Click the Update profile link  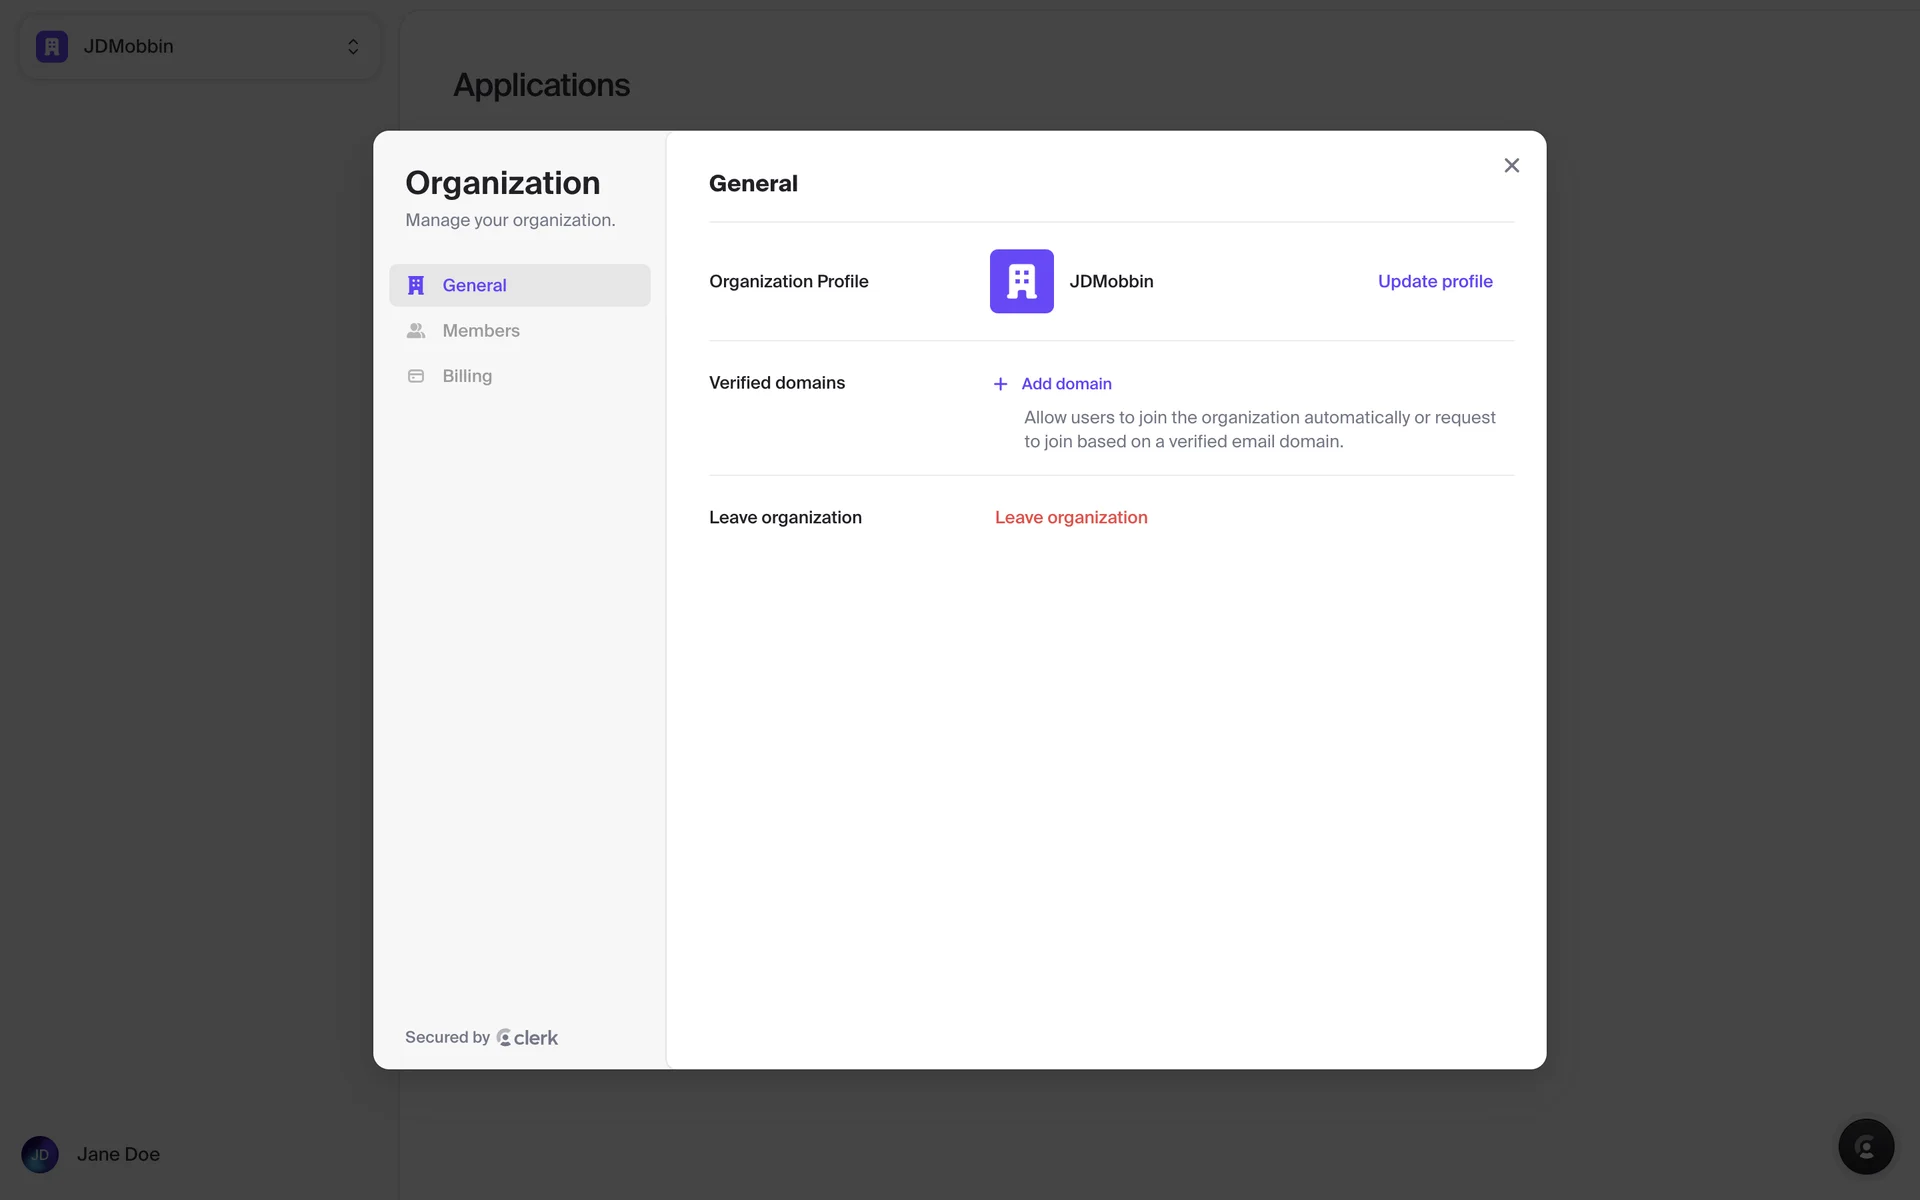1434,281
